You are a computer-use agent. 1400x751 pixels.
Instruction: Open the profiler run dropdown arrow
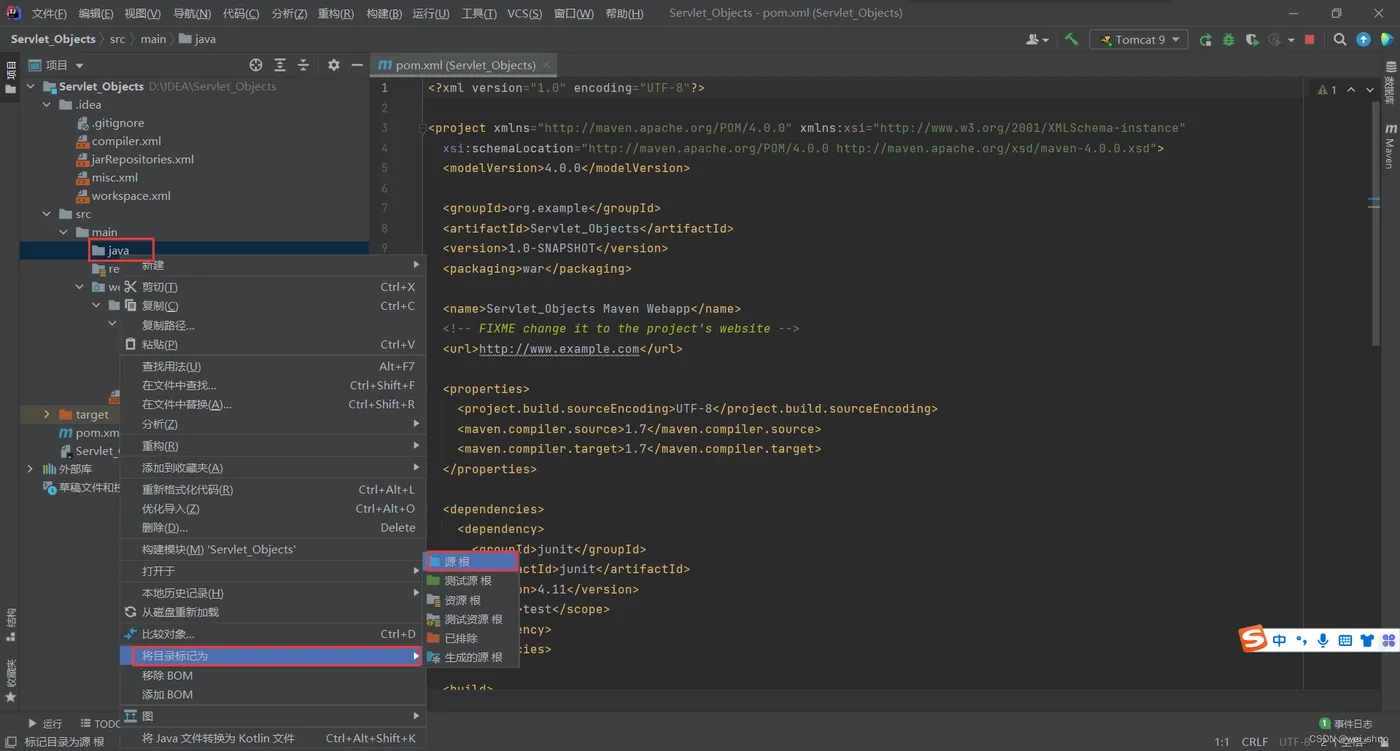1291,40
